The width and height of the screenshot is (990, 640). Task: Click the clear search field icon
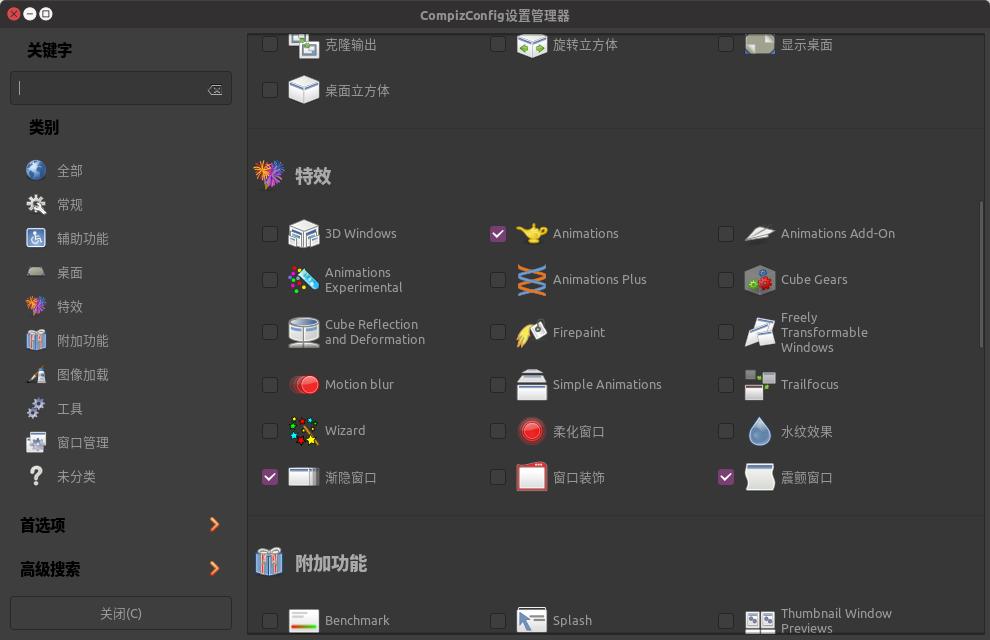[x=215, y=88]
